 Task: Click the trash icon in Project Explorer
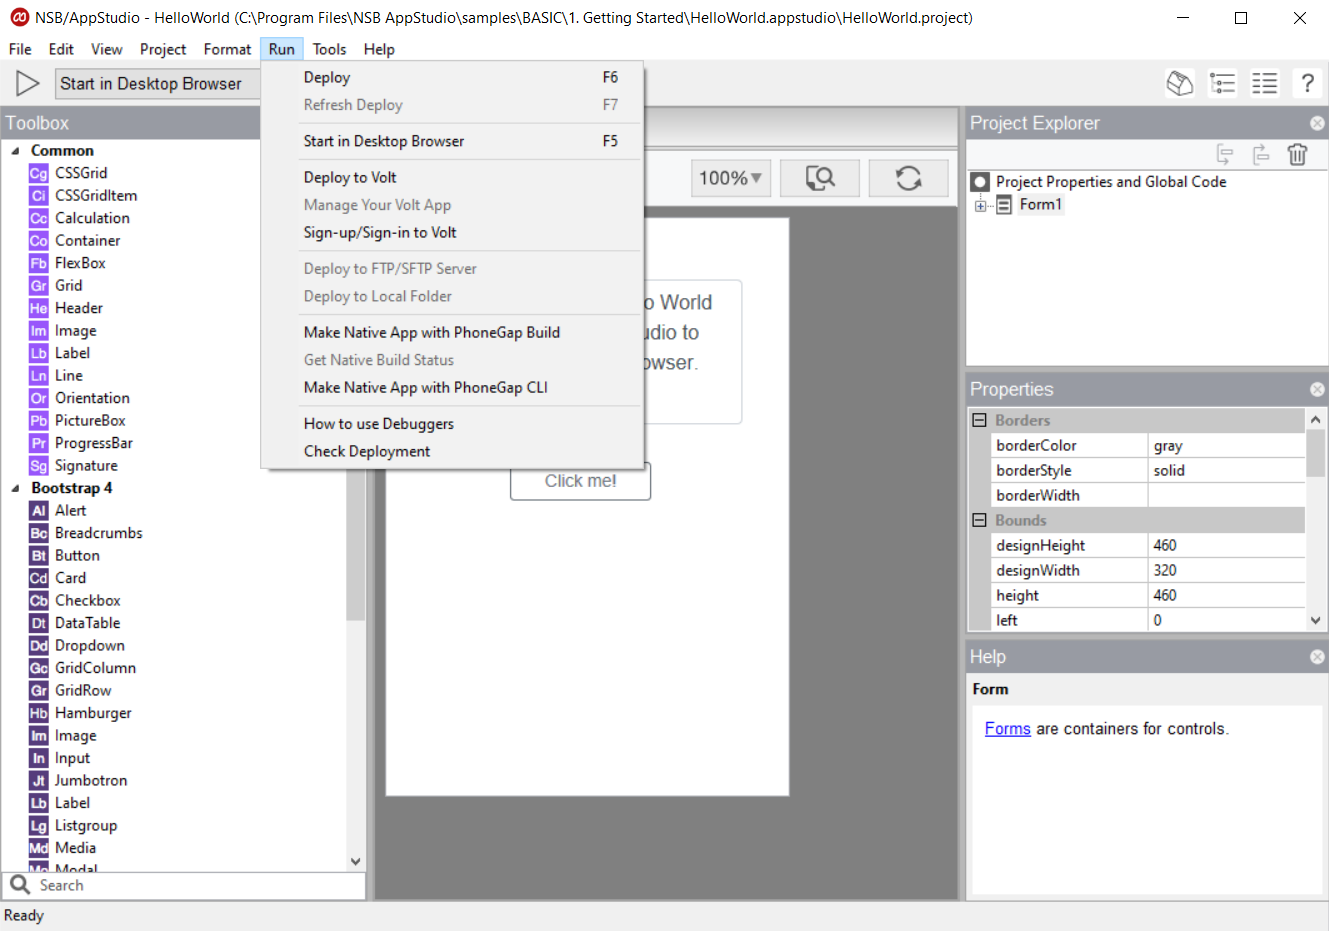1297,154
